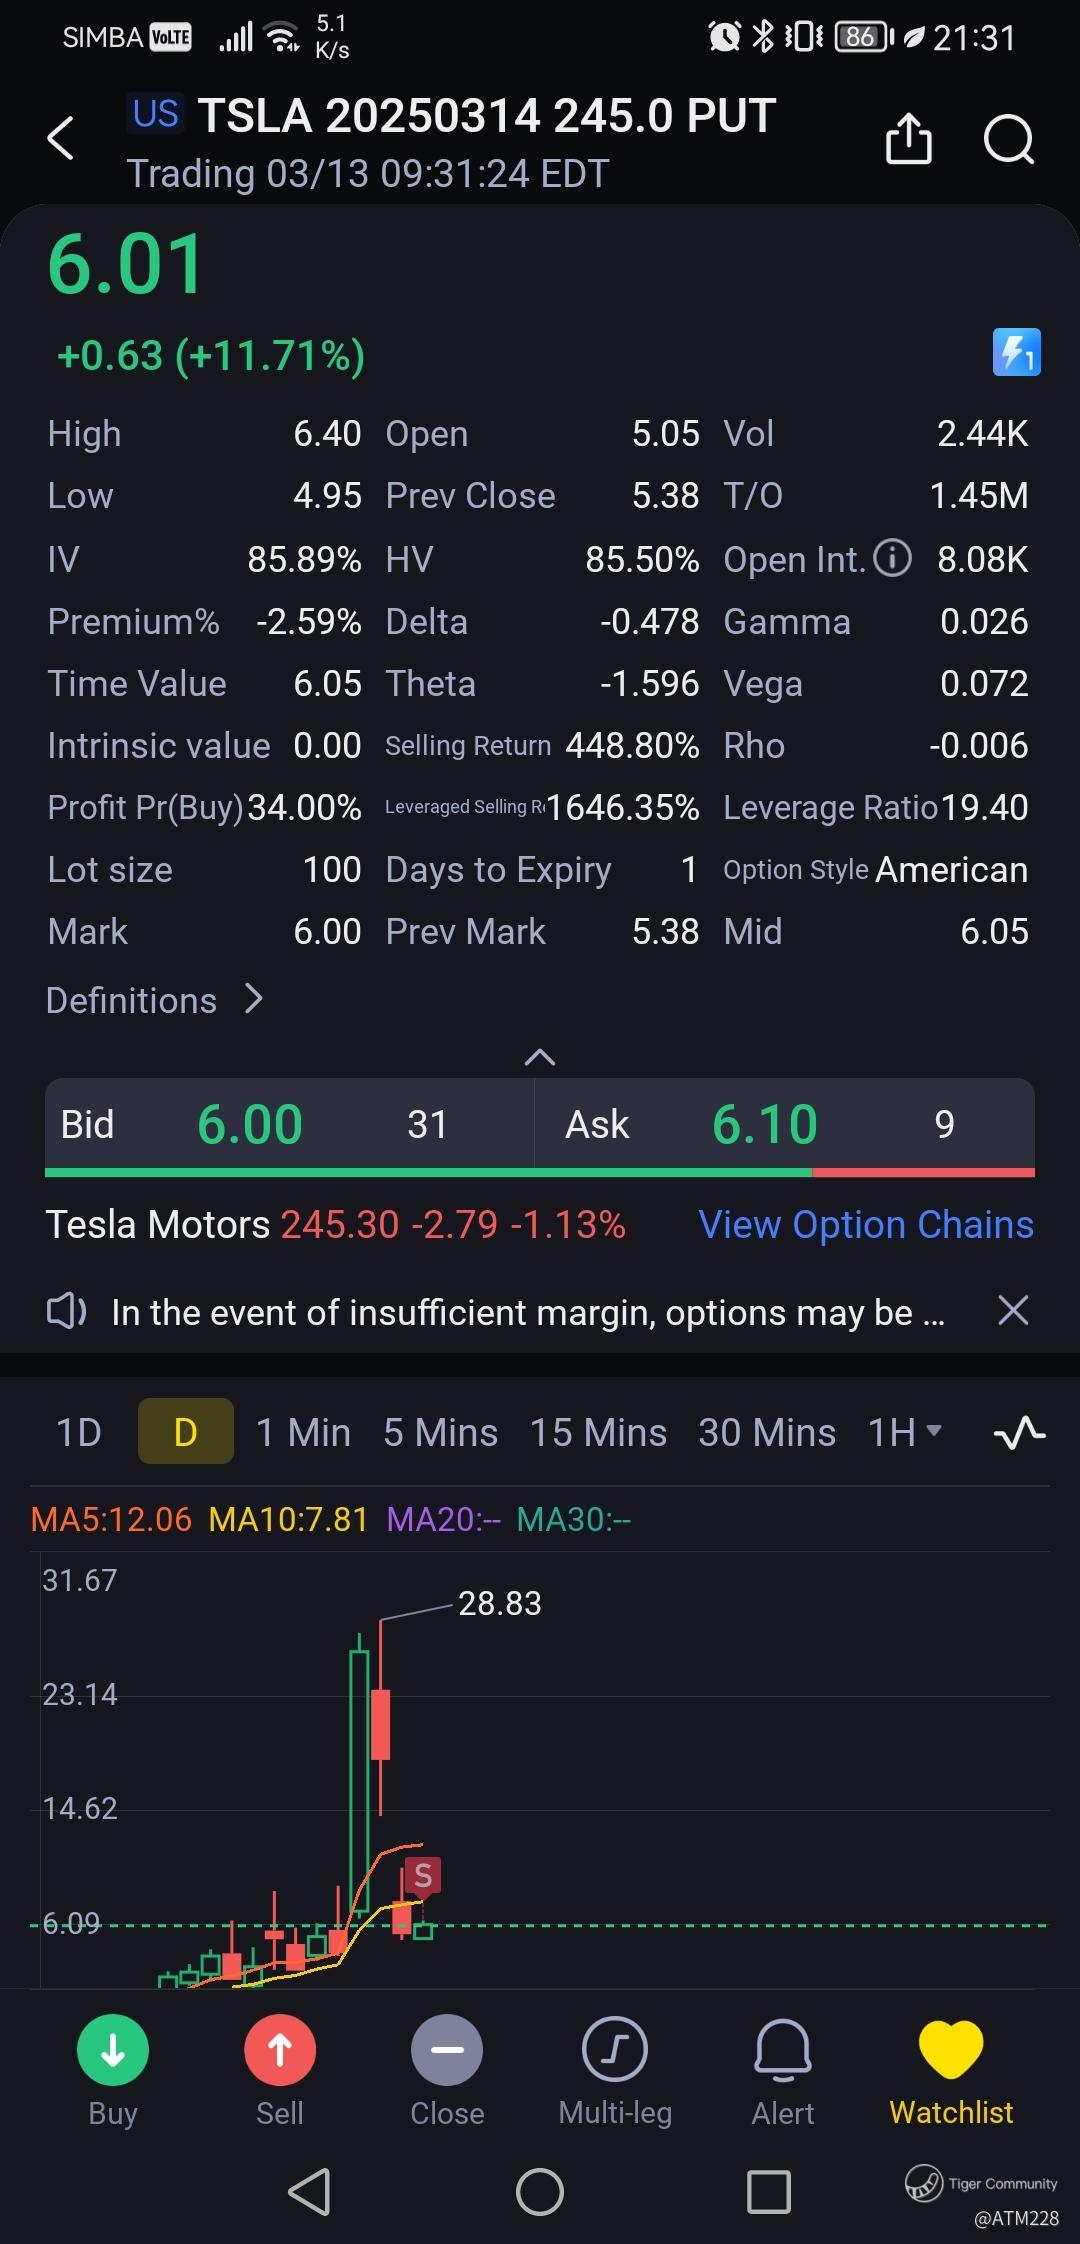Tap the blue lightning quick-trade icon
1080x2244 pixels.
(1016, 352)
